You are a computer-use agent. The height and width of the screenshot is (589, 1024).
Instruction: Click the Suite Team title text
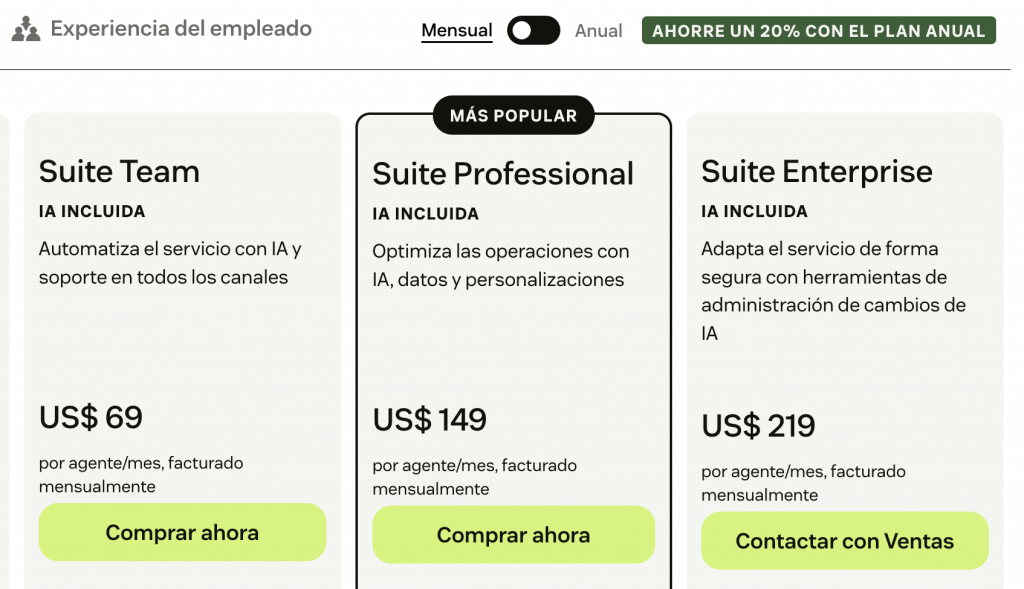click(x=118, y=171)
